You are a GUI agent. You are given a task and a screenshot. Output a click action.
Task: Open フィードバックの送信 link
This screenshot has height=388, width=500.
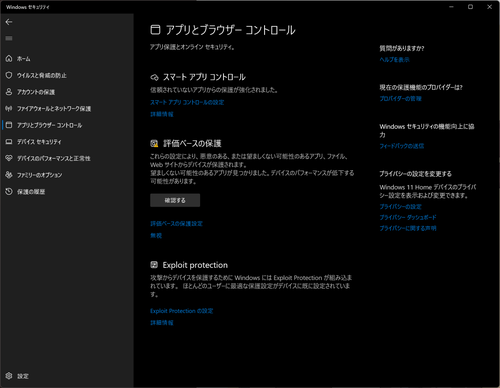pyautogui.click(x=402, y=146)
